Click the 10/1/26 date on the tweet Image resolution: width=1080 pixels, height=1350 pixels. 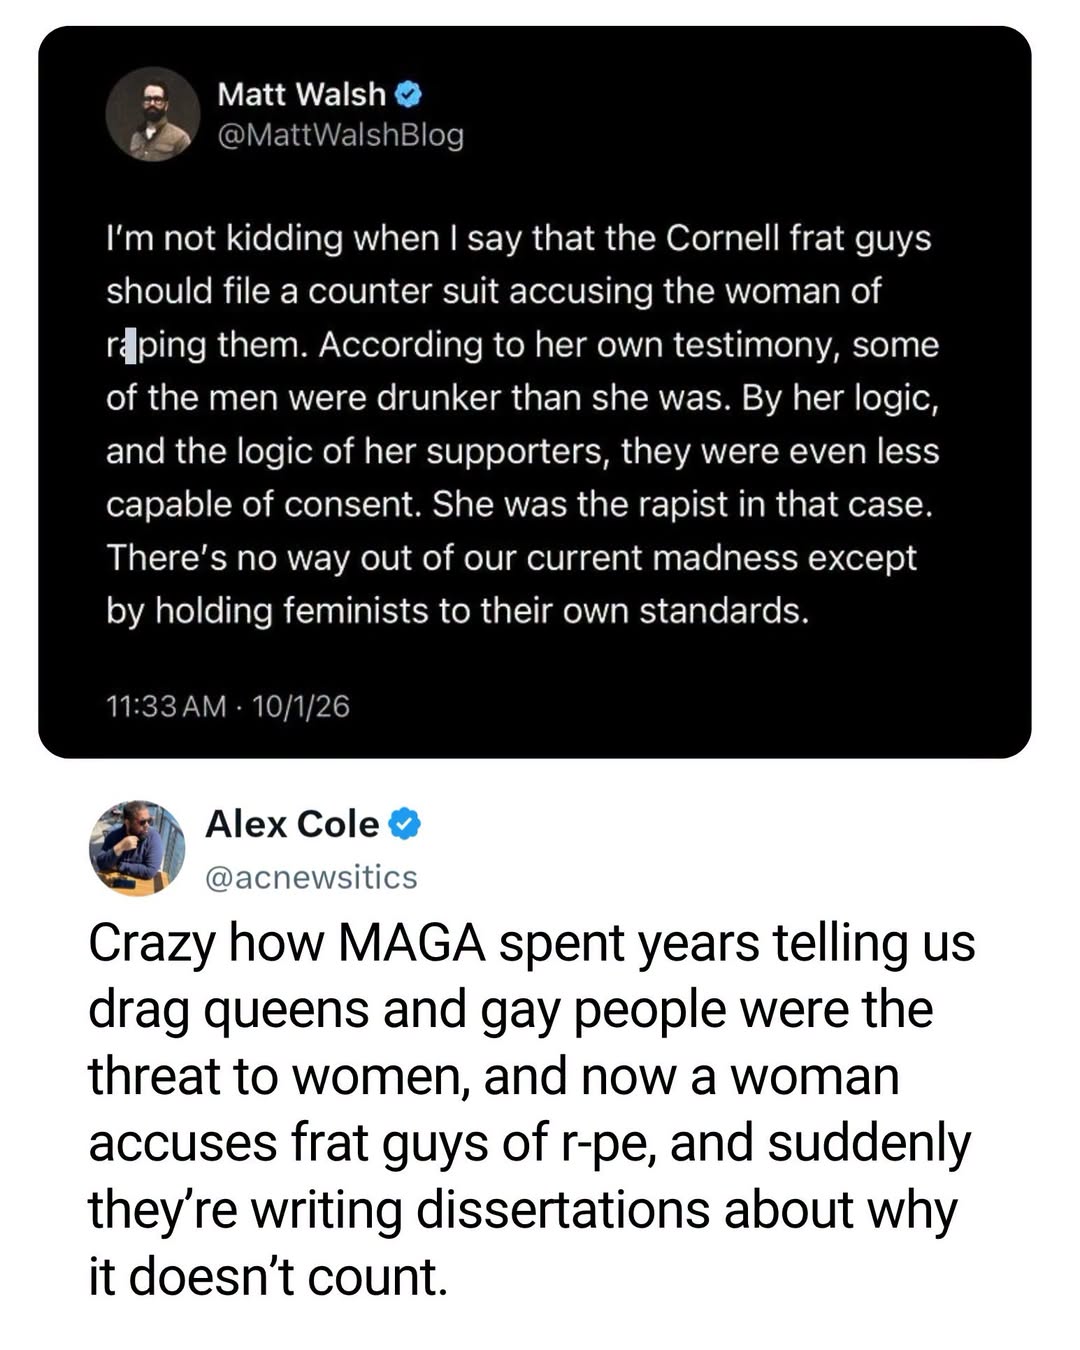(301, 707)
